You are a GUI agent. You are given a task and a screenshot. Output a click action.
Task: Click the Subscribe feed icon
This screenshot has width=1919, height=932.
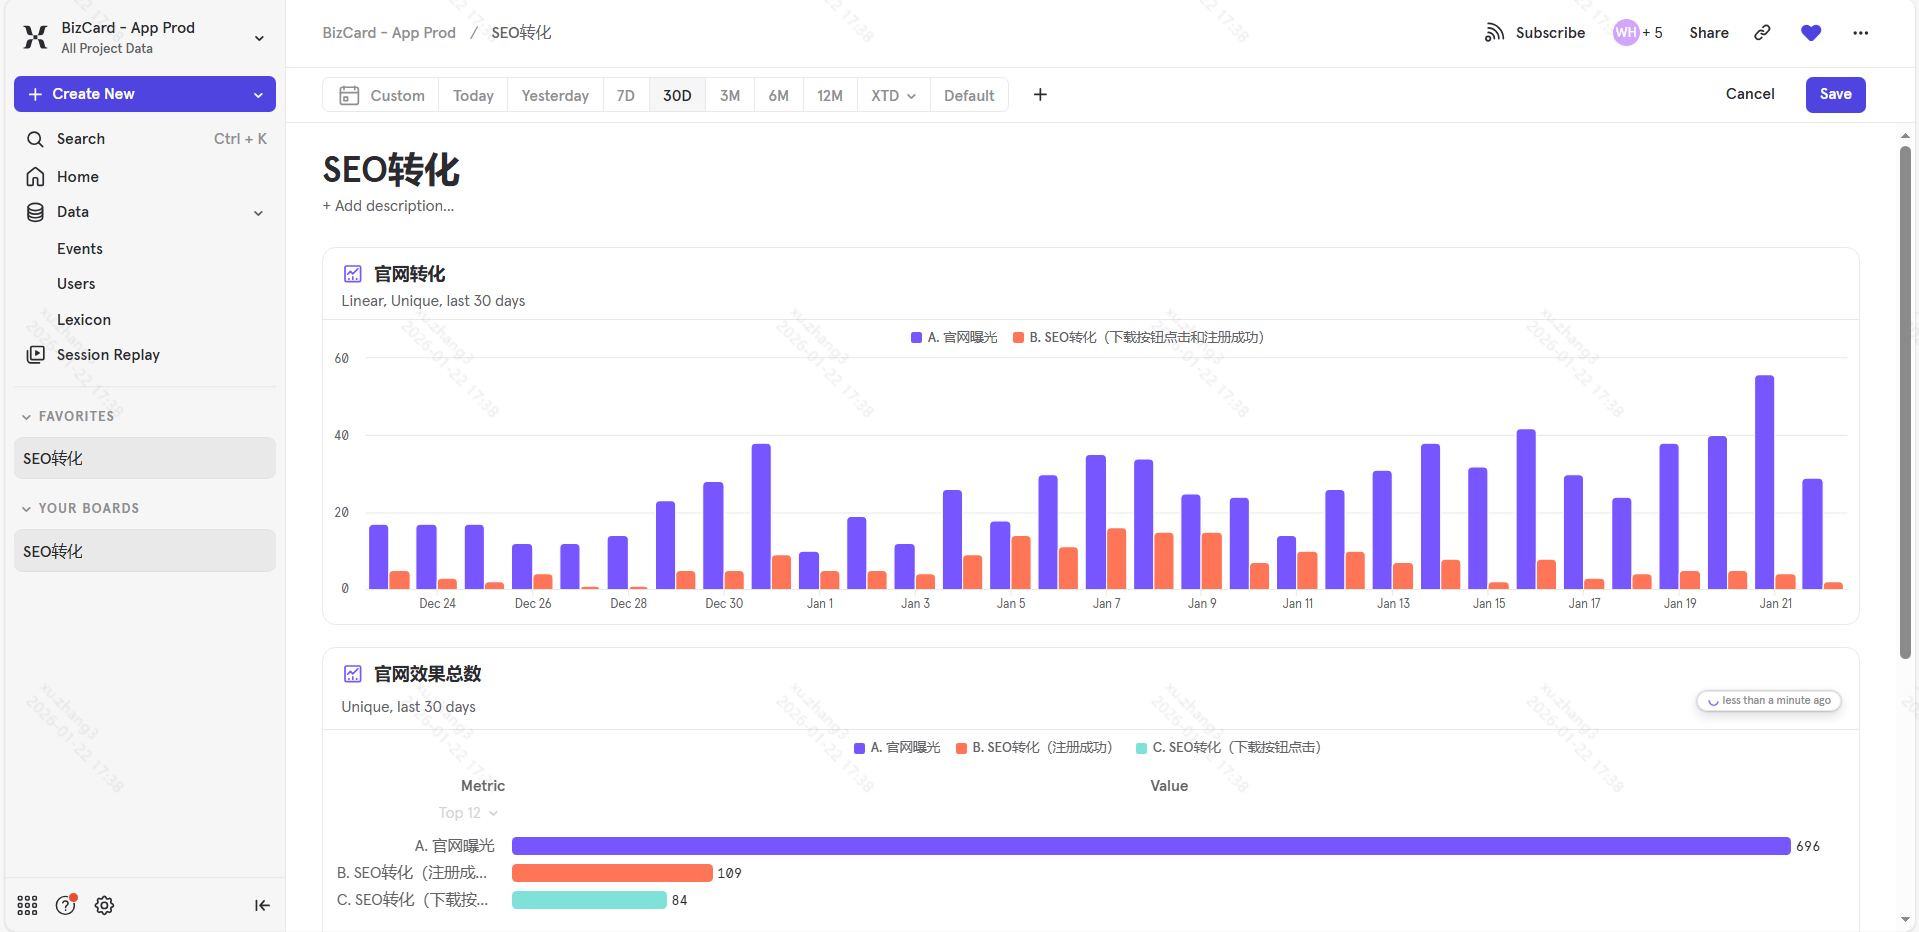(1494, 33)
